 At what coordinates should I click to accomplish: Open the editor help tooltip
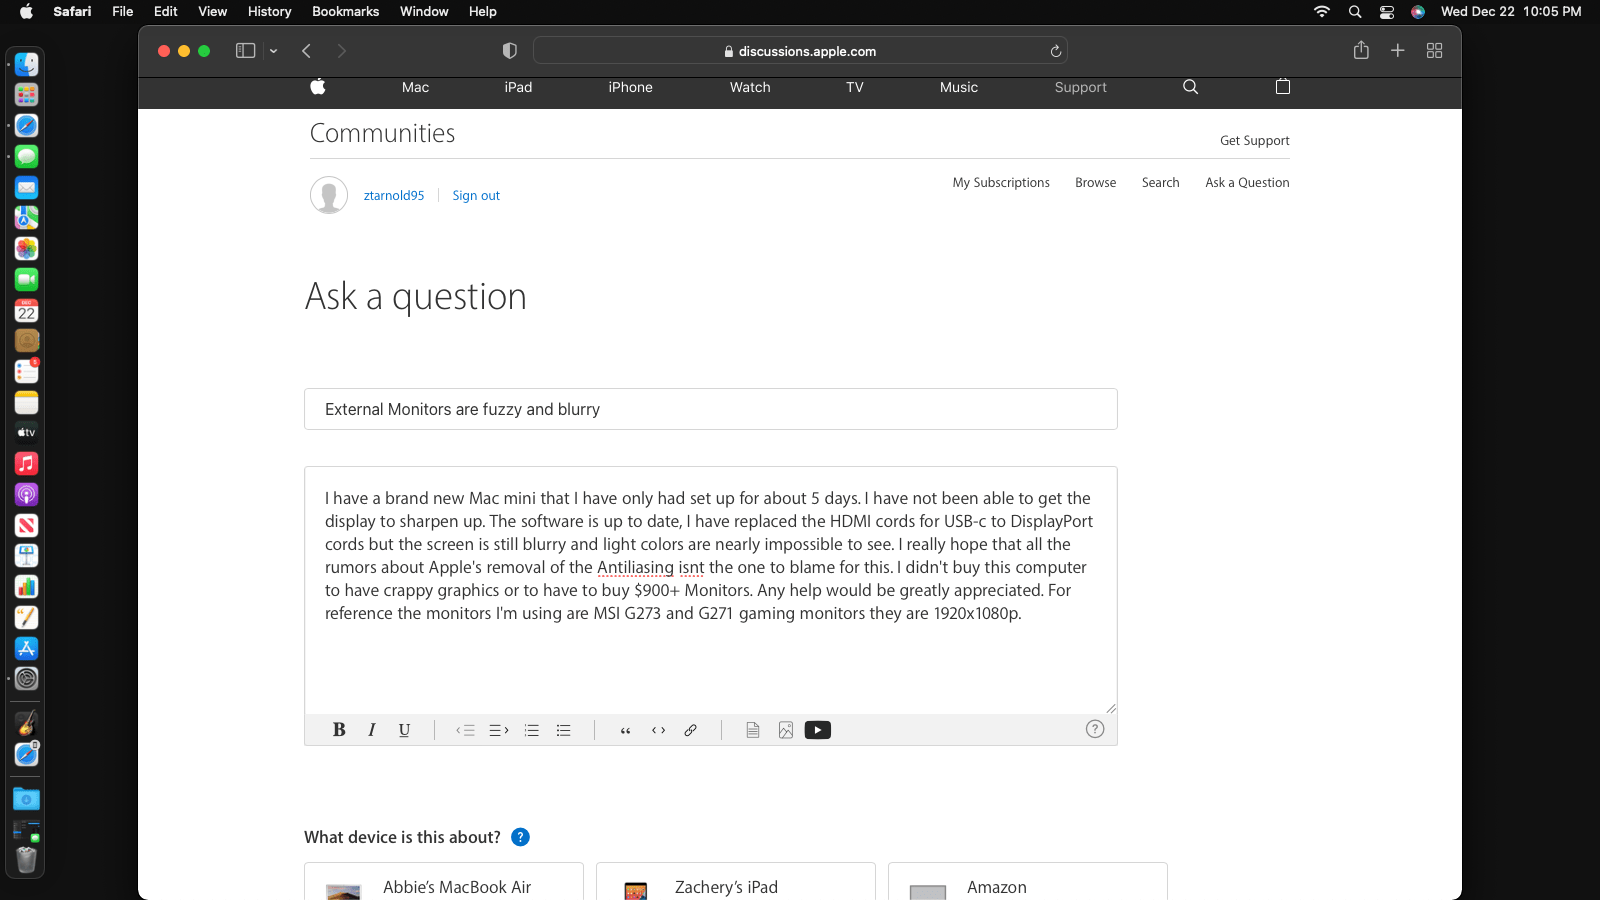1094,729
